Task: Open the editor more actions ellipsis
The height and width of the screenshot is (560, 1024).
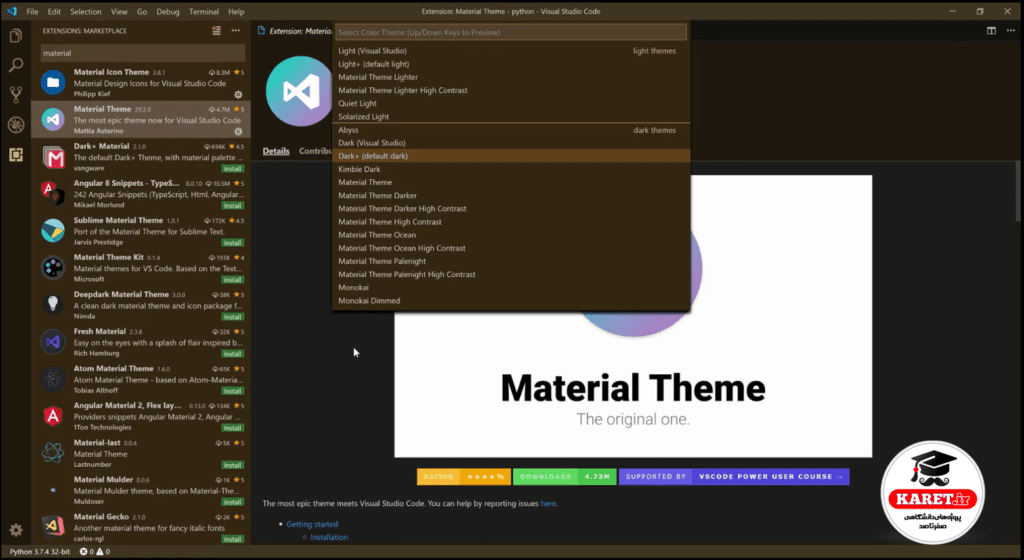Action: tap(1011, 31)
